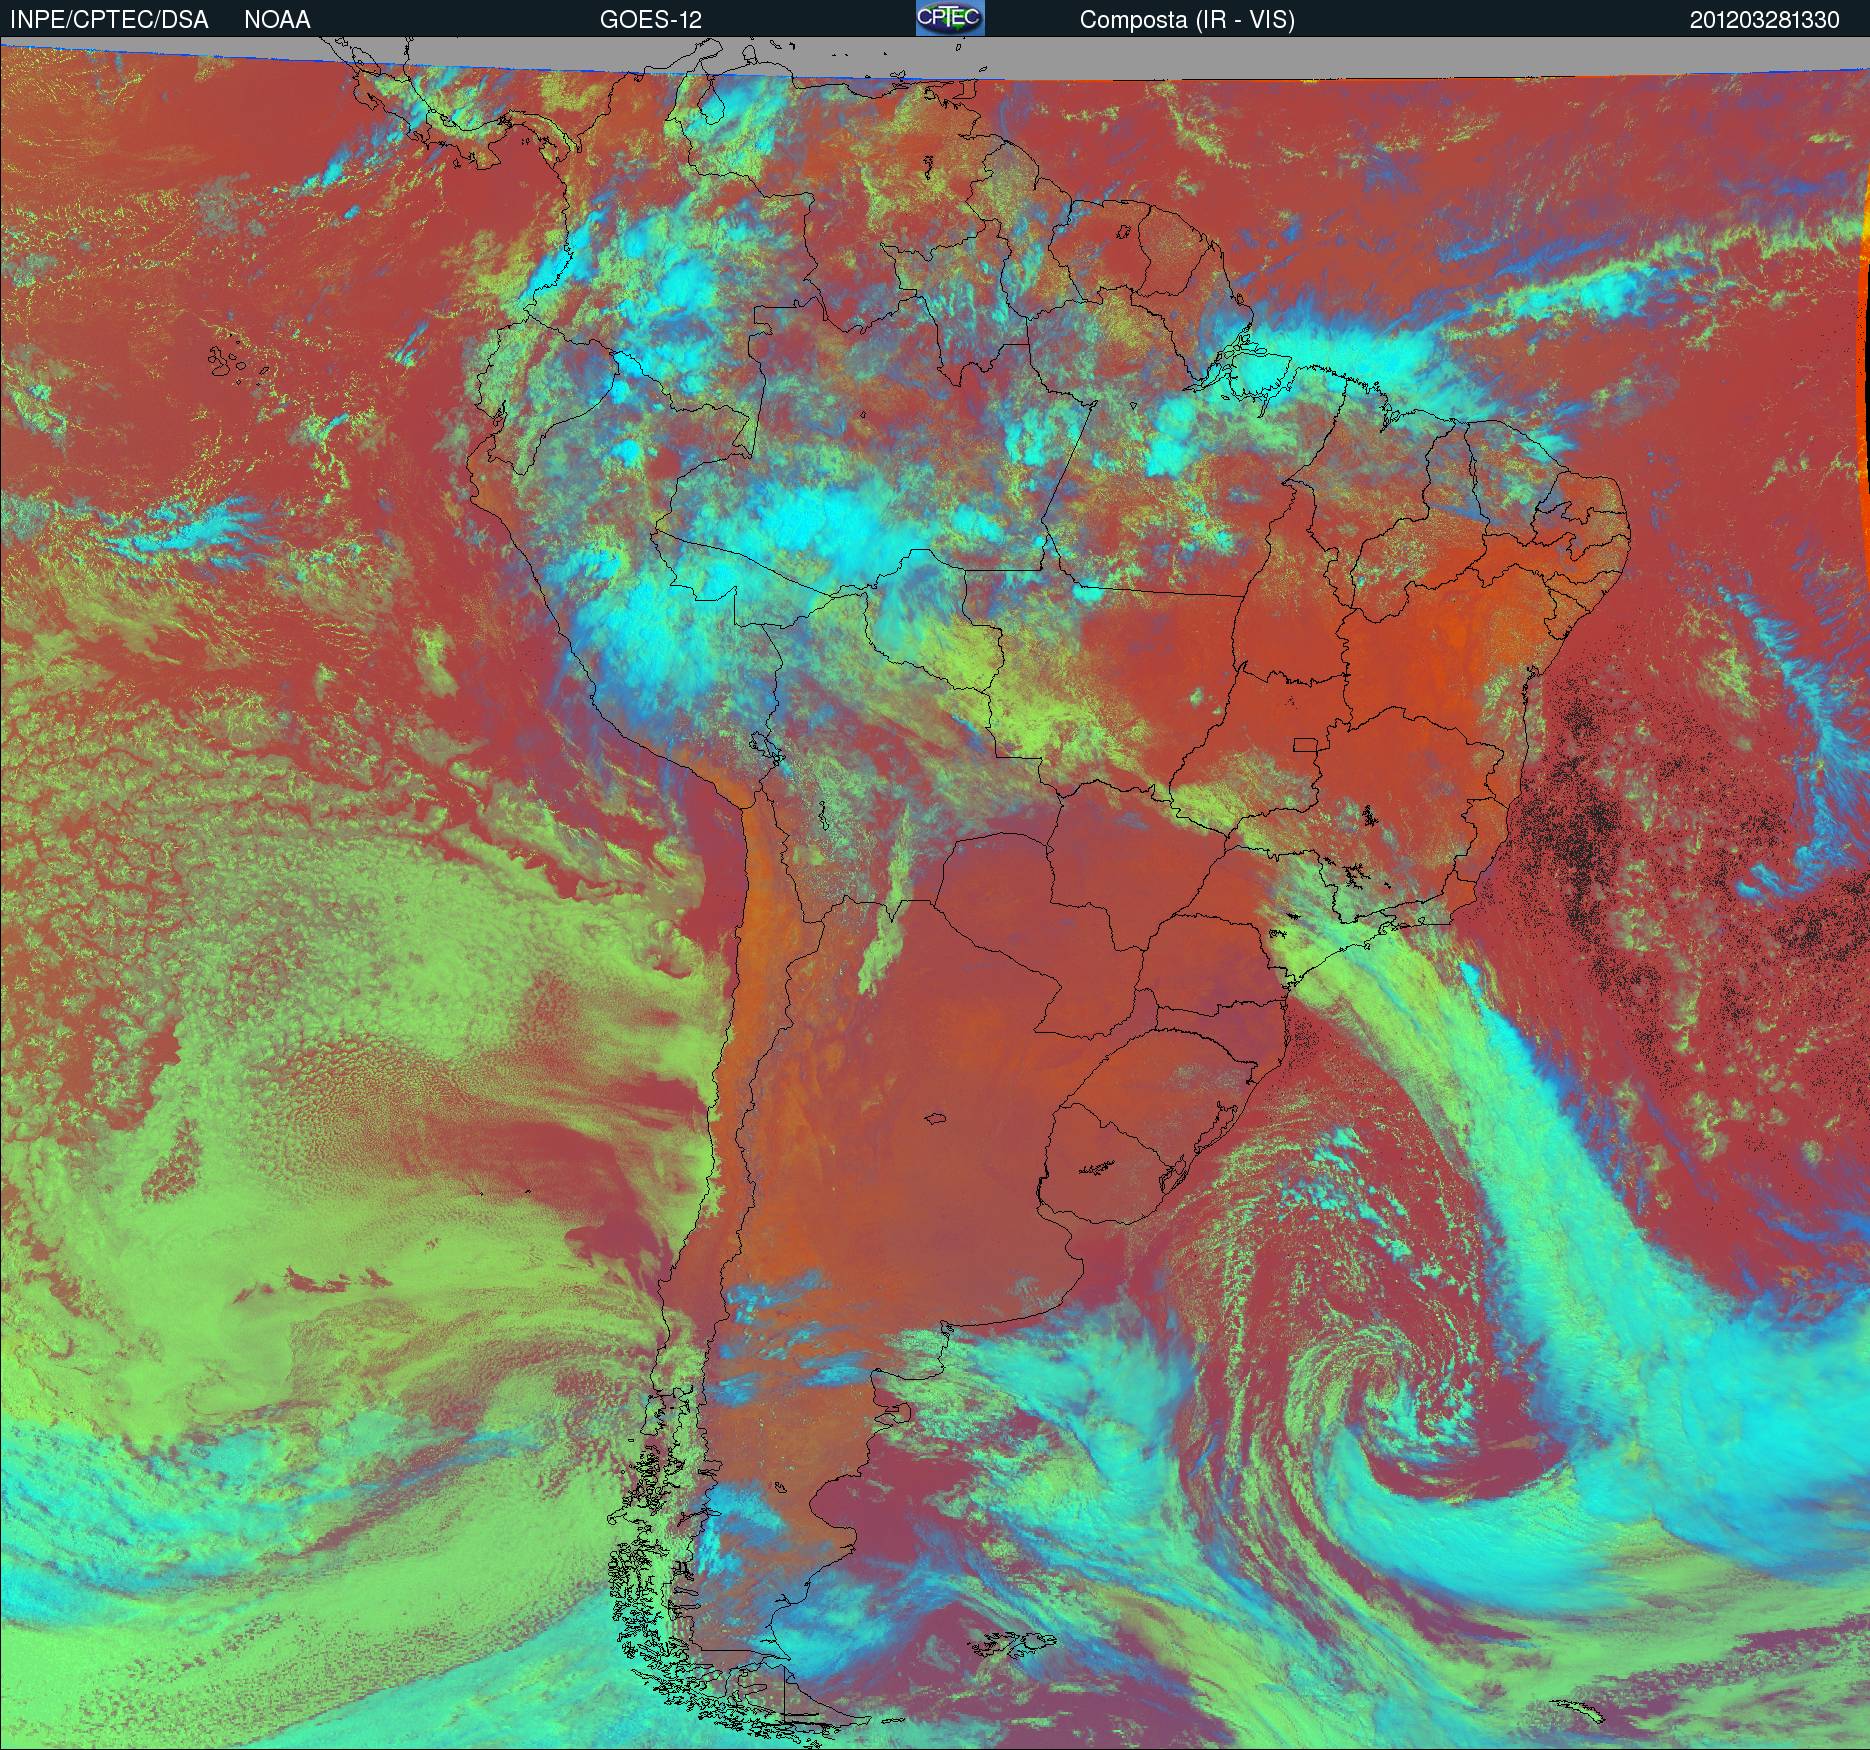Select the INPE/CPTEC/DSA header text

[109, 20]
